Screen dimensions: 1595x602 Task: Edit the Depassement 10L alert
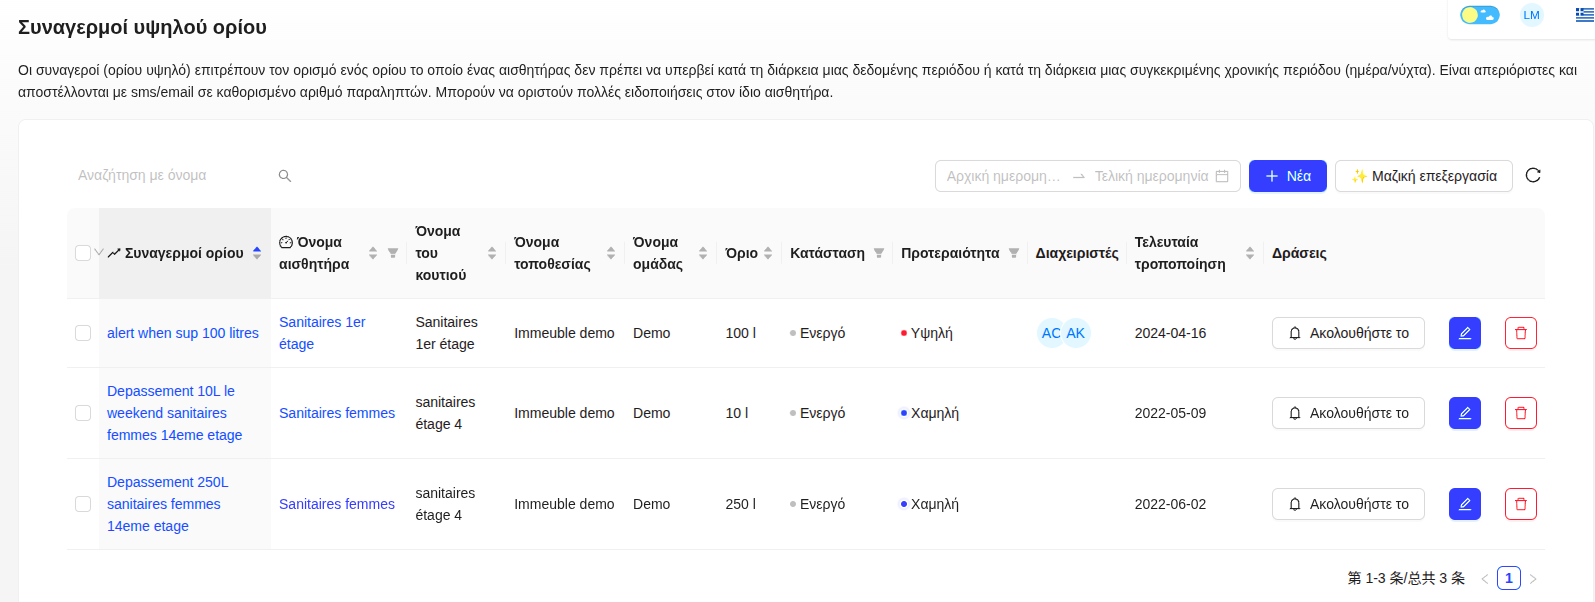coord(1465,413)
